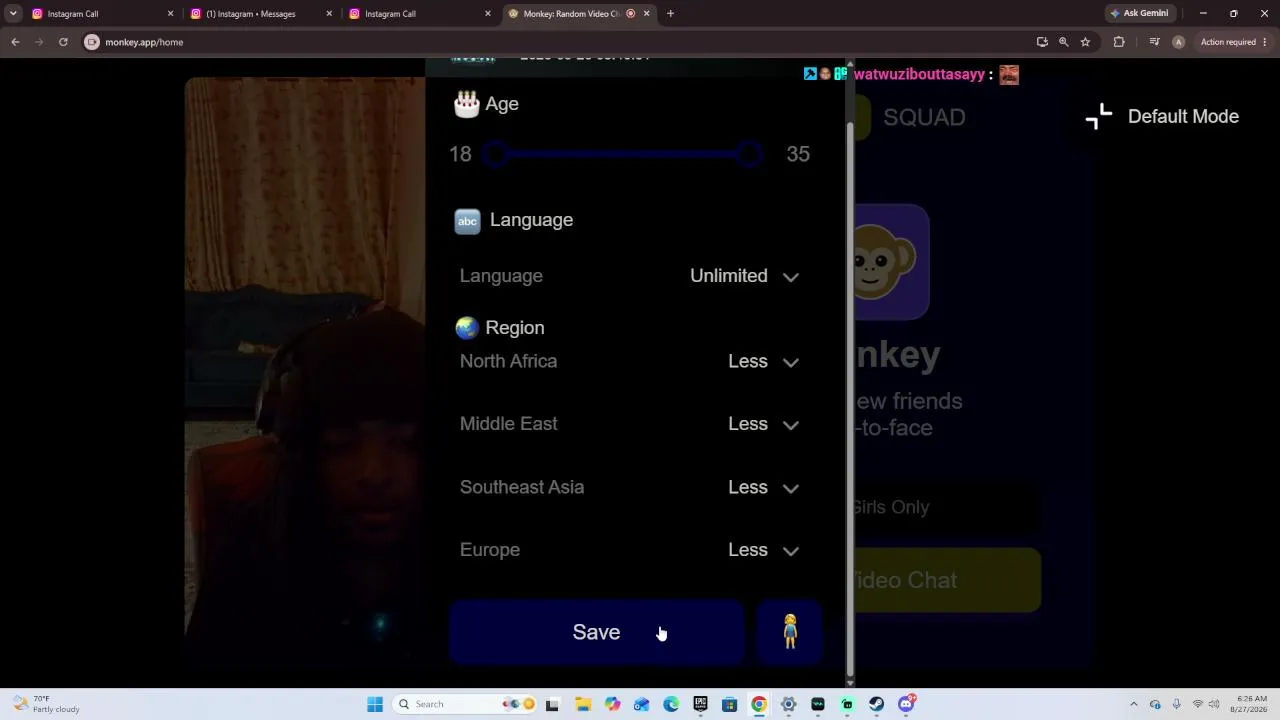1280x720 pixels.
Task: Ask Gemini from the title bar
Action: pos(1139,14)
